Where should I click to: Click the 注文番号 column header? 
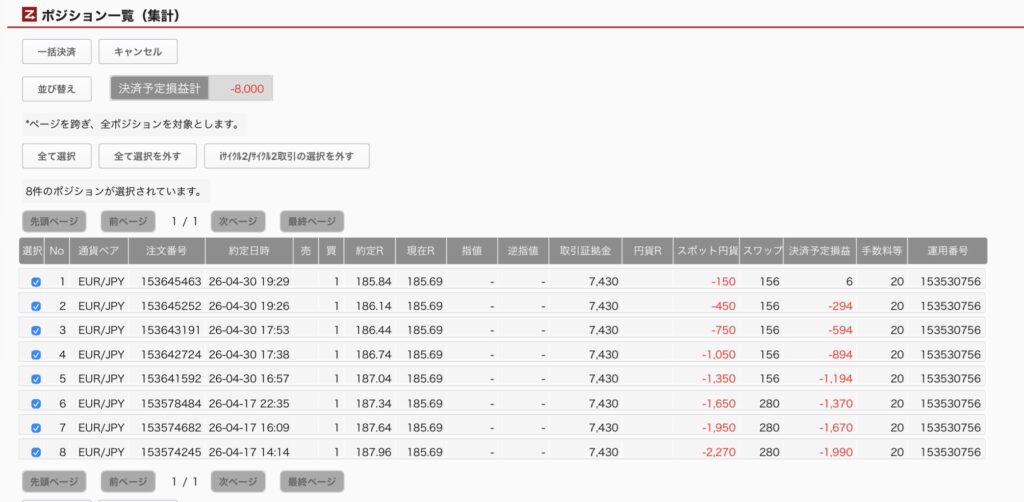click(167, 251)
